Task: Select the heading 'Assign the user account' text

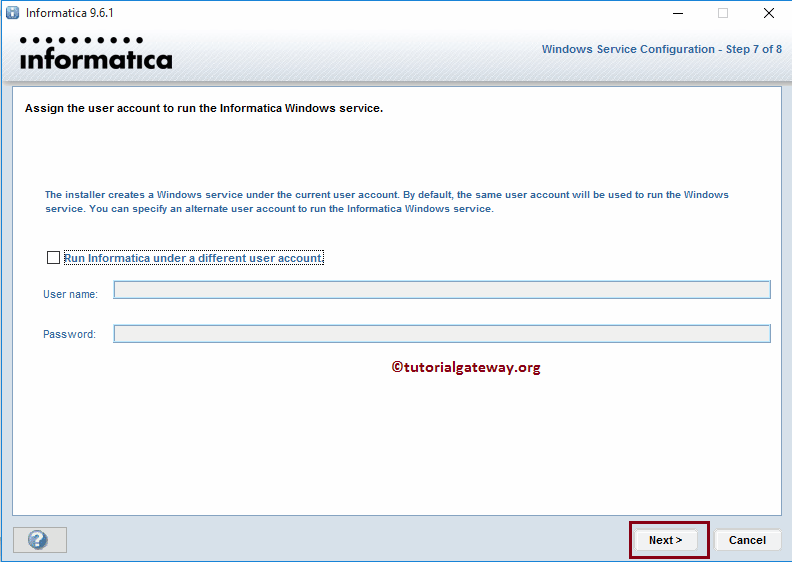Action: point(204,108)
